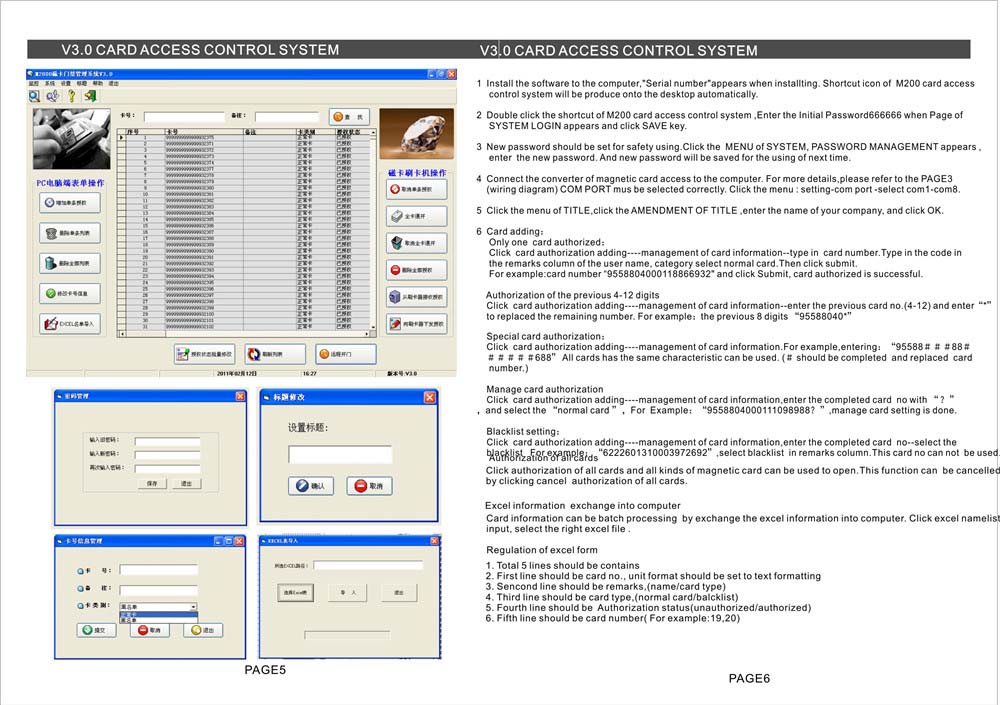Image resolution: width=1000 pixels, height=705 pixels.
Task: Expand the 卡类别 card type dropdown arrow
Action: click(193, 607)
